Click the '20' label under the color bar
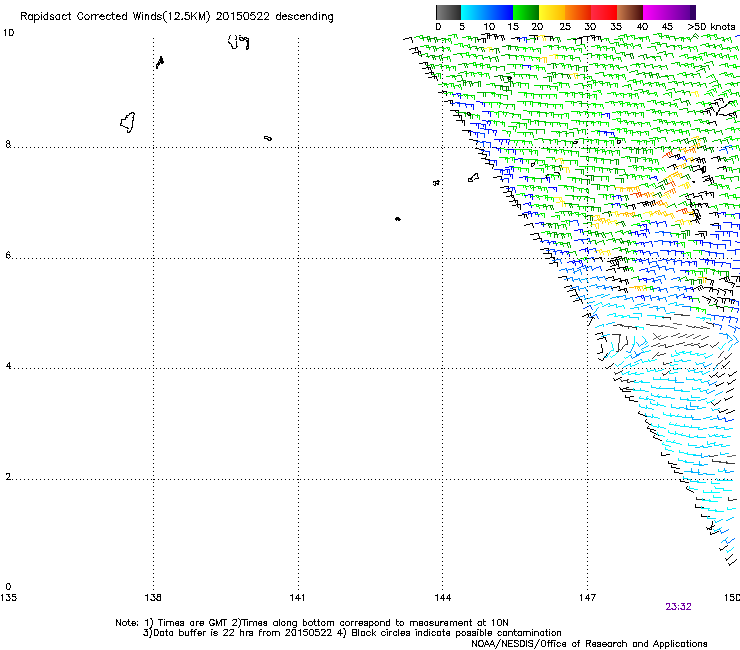This screenshot has width=740, height=650. point(537,27)
